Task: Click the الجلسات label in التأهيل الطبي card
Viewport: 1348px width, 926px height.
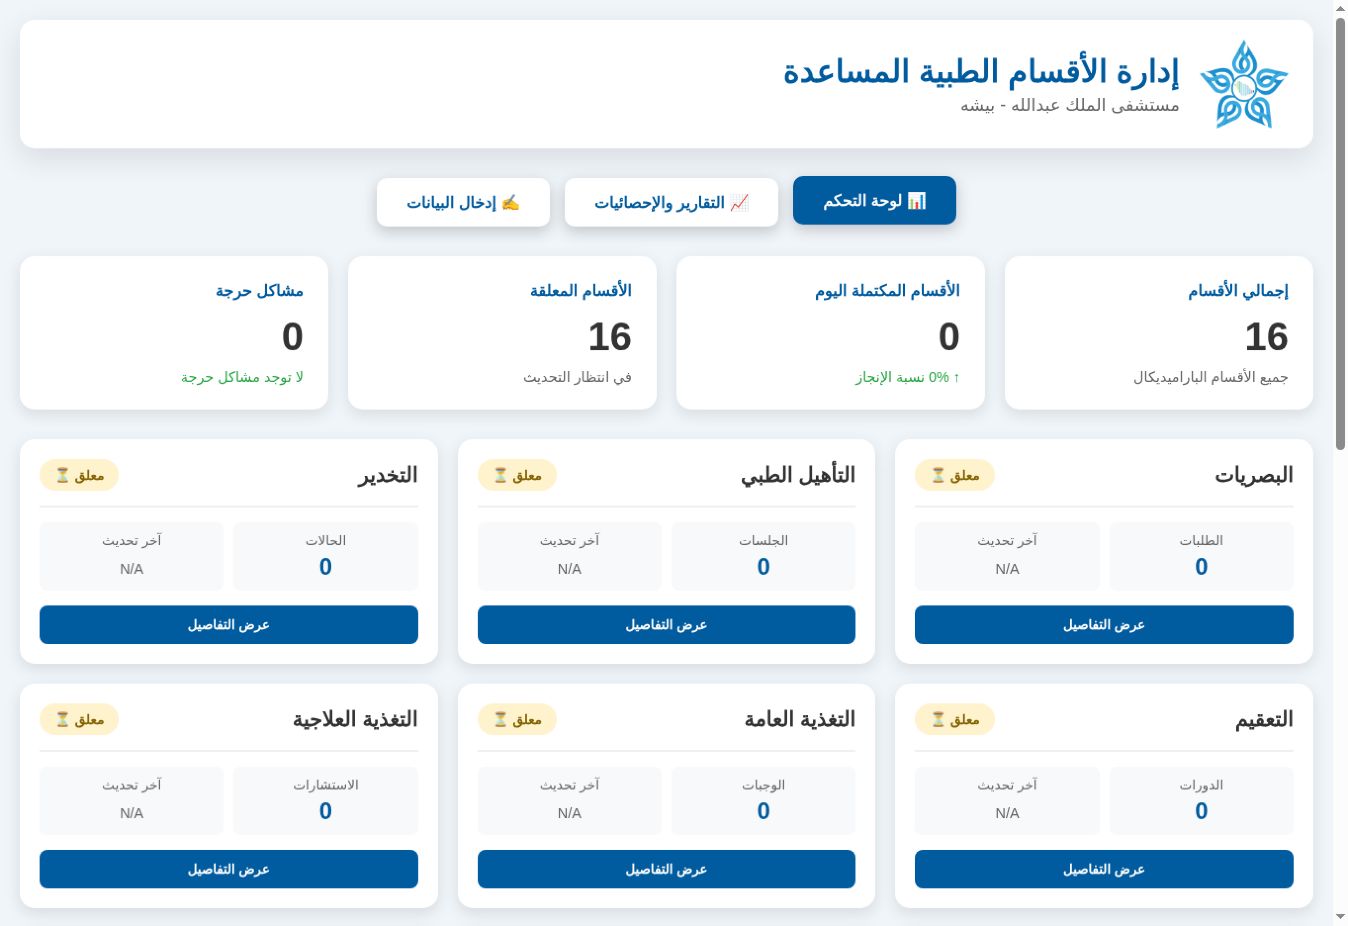Action: click(x=764, y=541)
